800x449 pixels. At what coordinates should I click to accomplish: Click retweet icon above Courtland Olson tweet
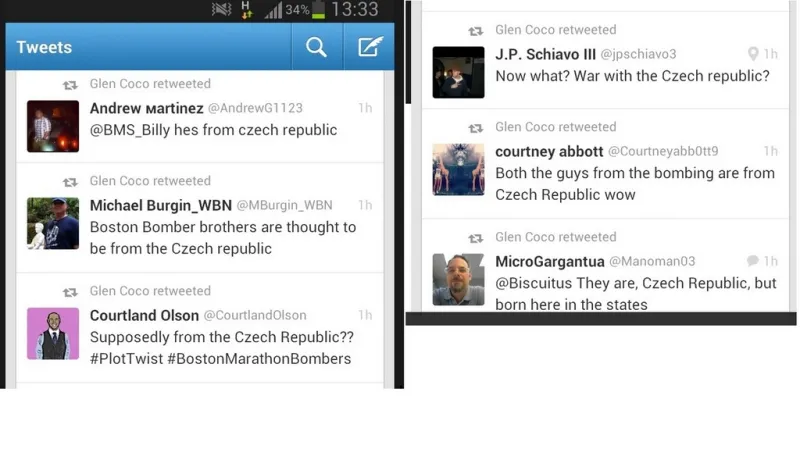[x=70, y=292]
